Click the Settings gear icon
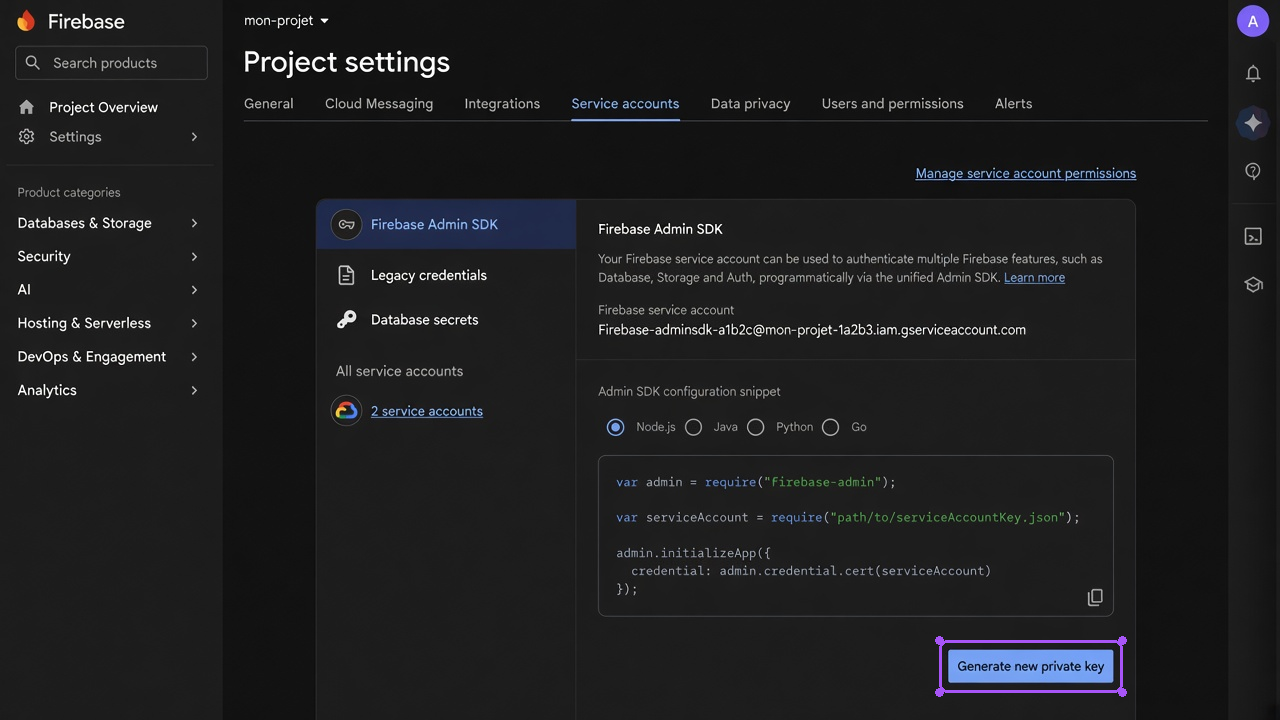The height and width of the screenshot is (720, 1280). (27, 137)
